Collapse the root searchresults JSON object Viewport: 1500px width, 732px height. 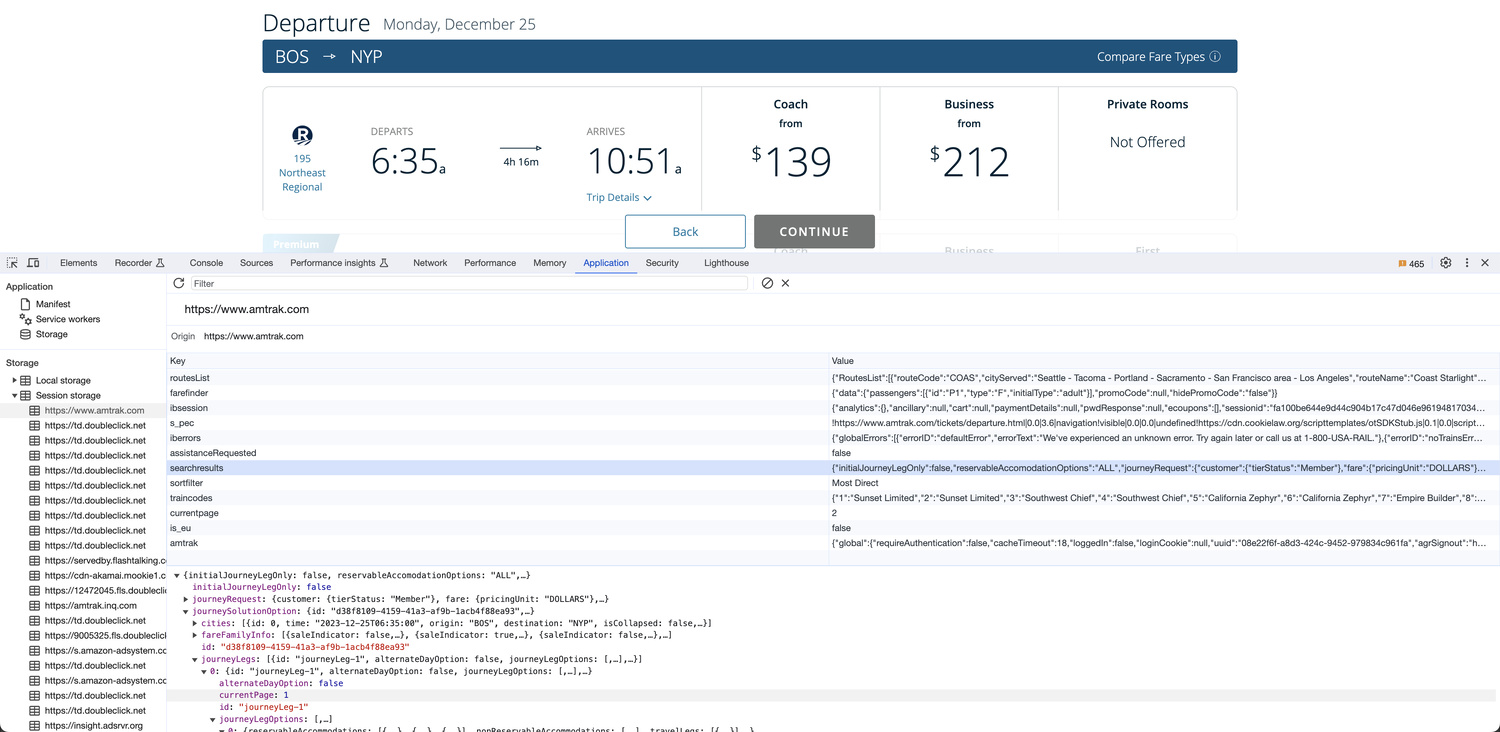tap(177, 576)
